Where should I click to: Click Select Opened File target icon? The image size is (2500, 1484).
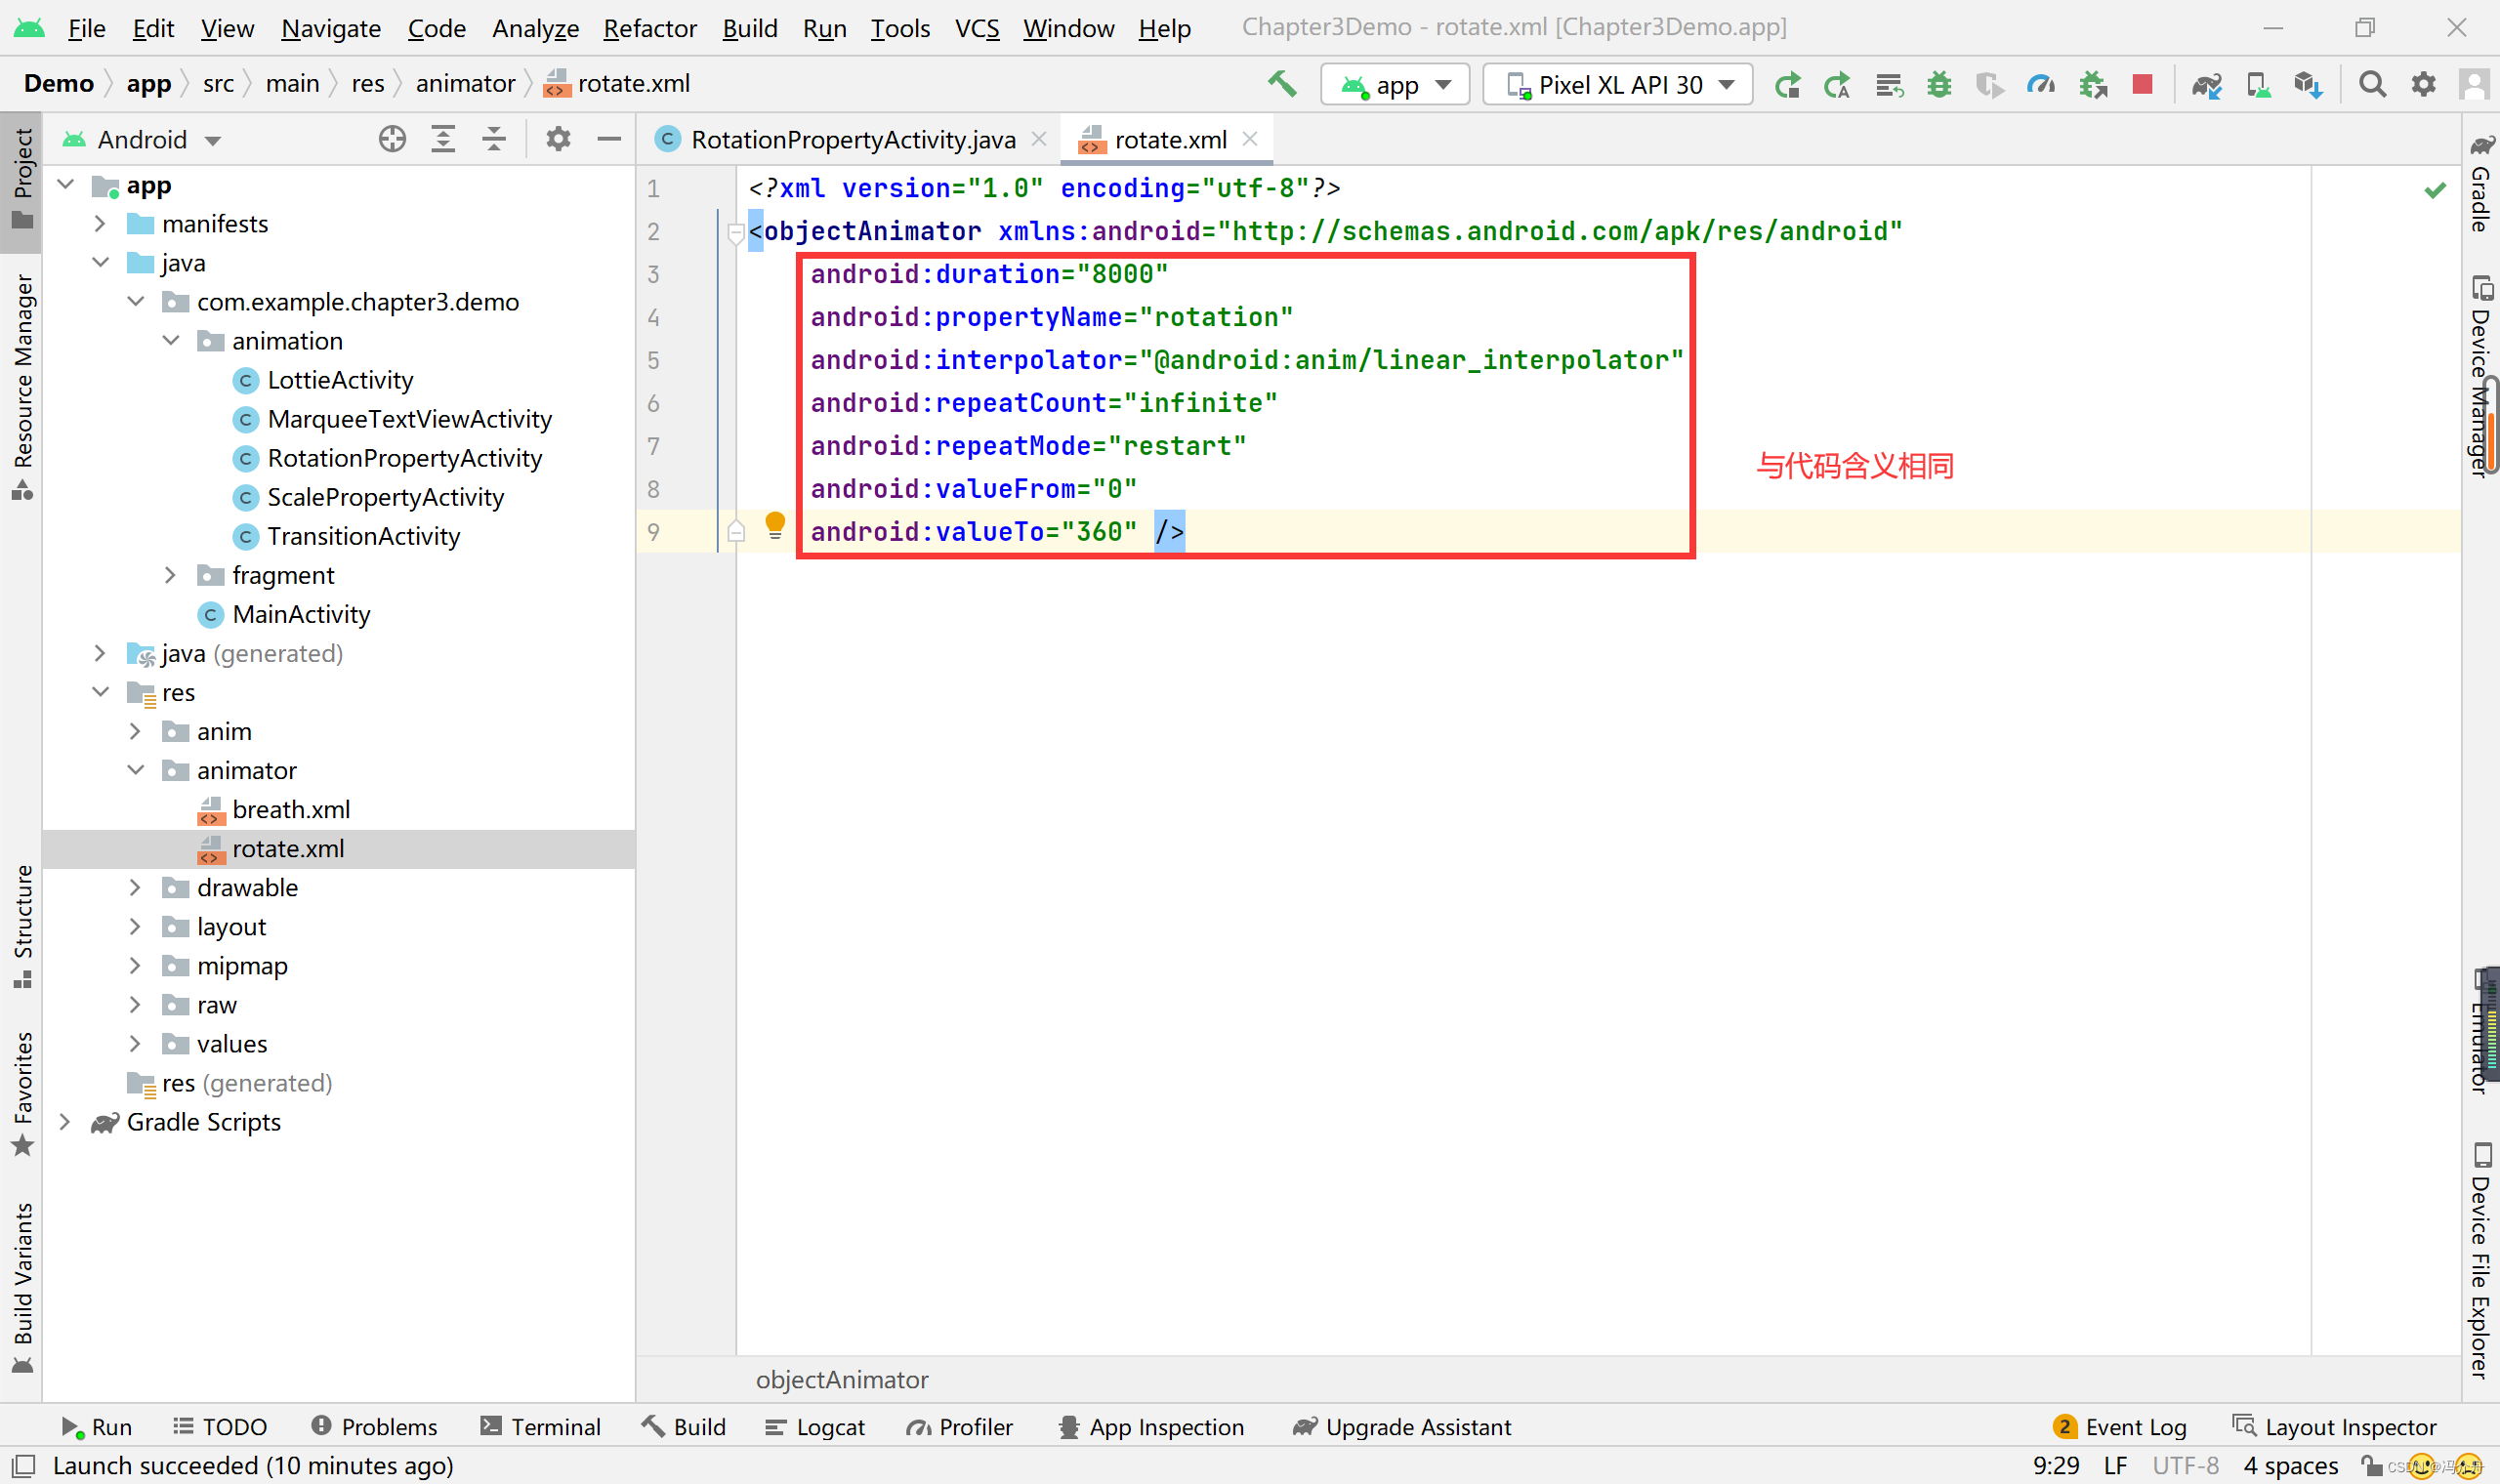392,139
